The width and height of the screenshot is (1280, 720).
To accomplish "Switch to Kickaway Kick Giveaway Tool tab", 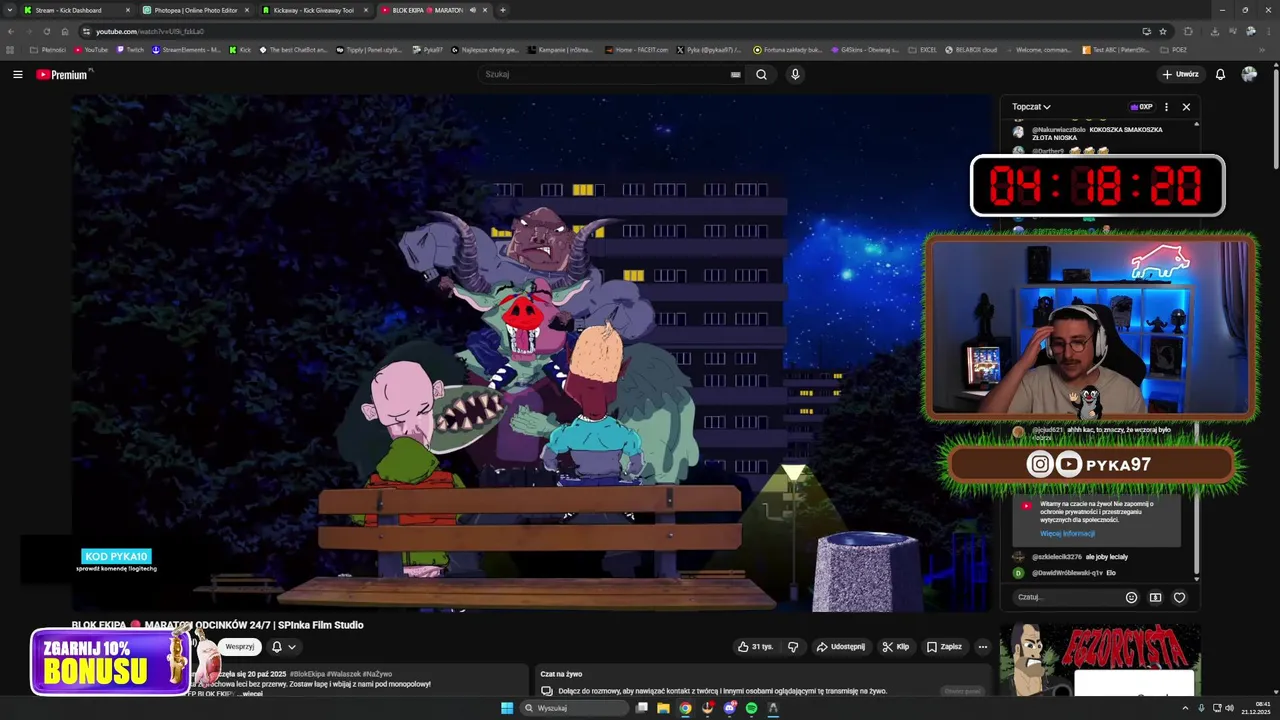I will [x=313, y=10].
